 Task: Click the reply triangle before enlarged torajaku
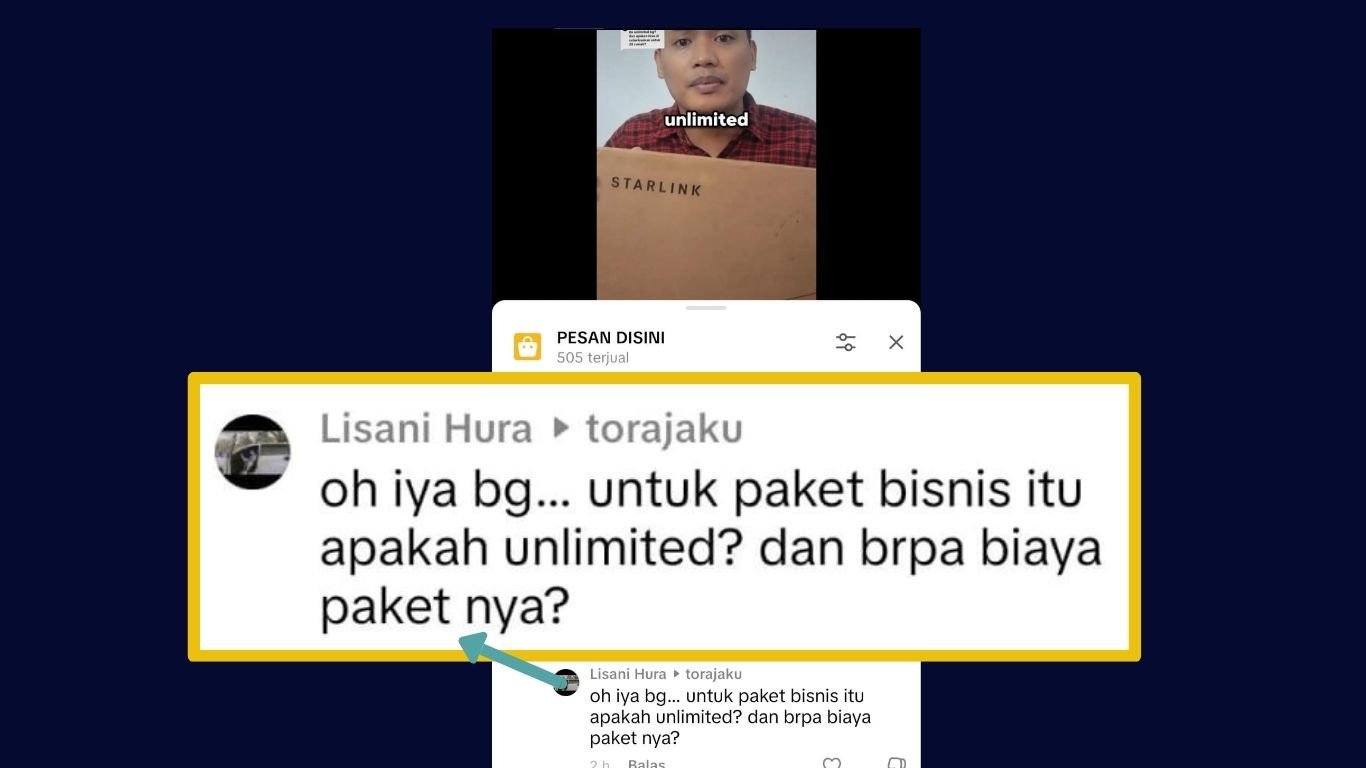[561, 430]
